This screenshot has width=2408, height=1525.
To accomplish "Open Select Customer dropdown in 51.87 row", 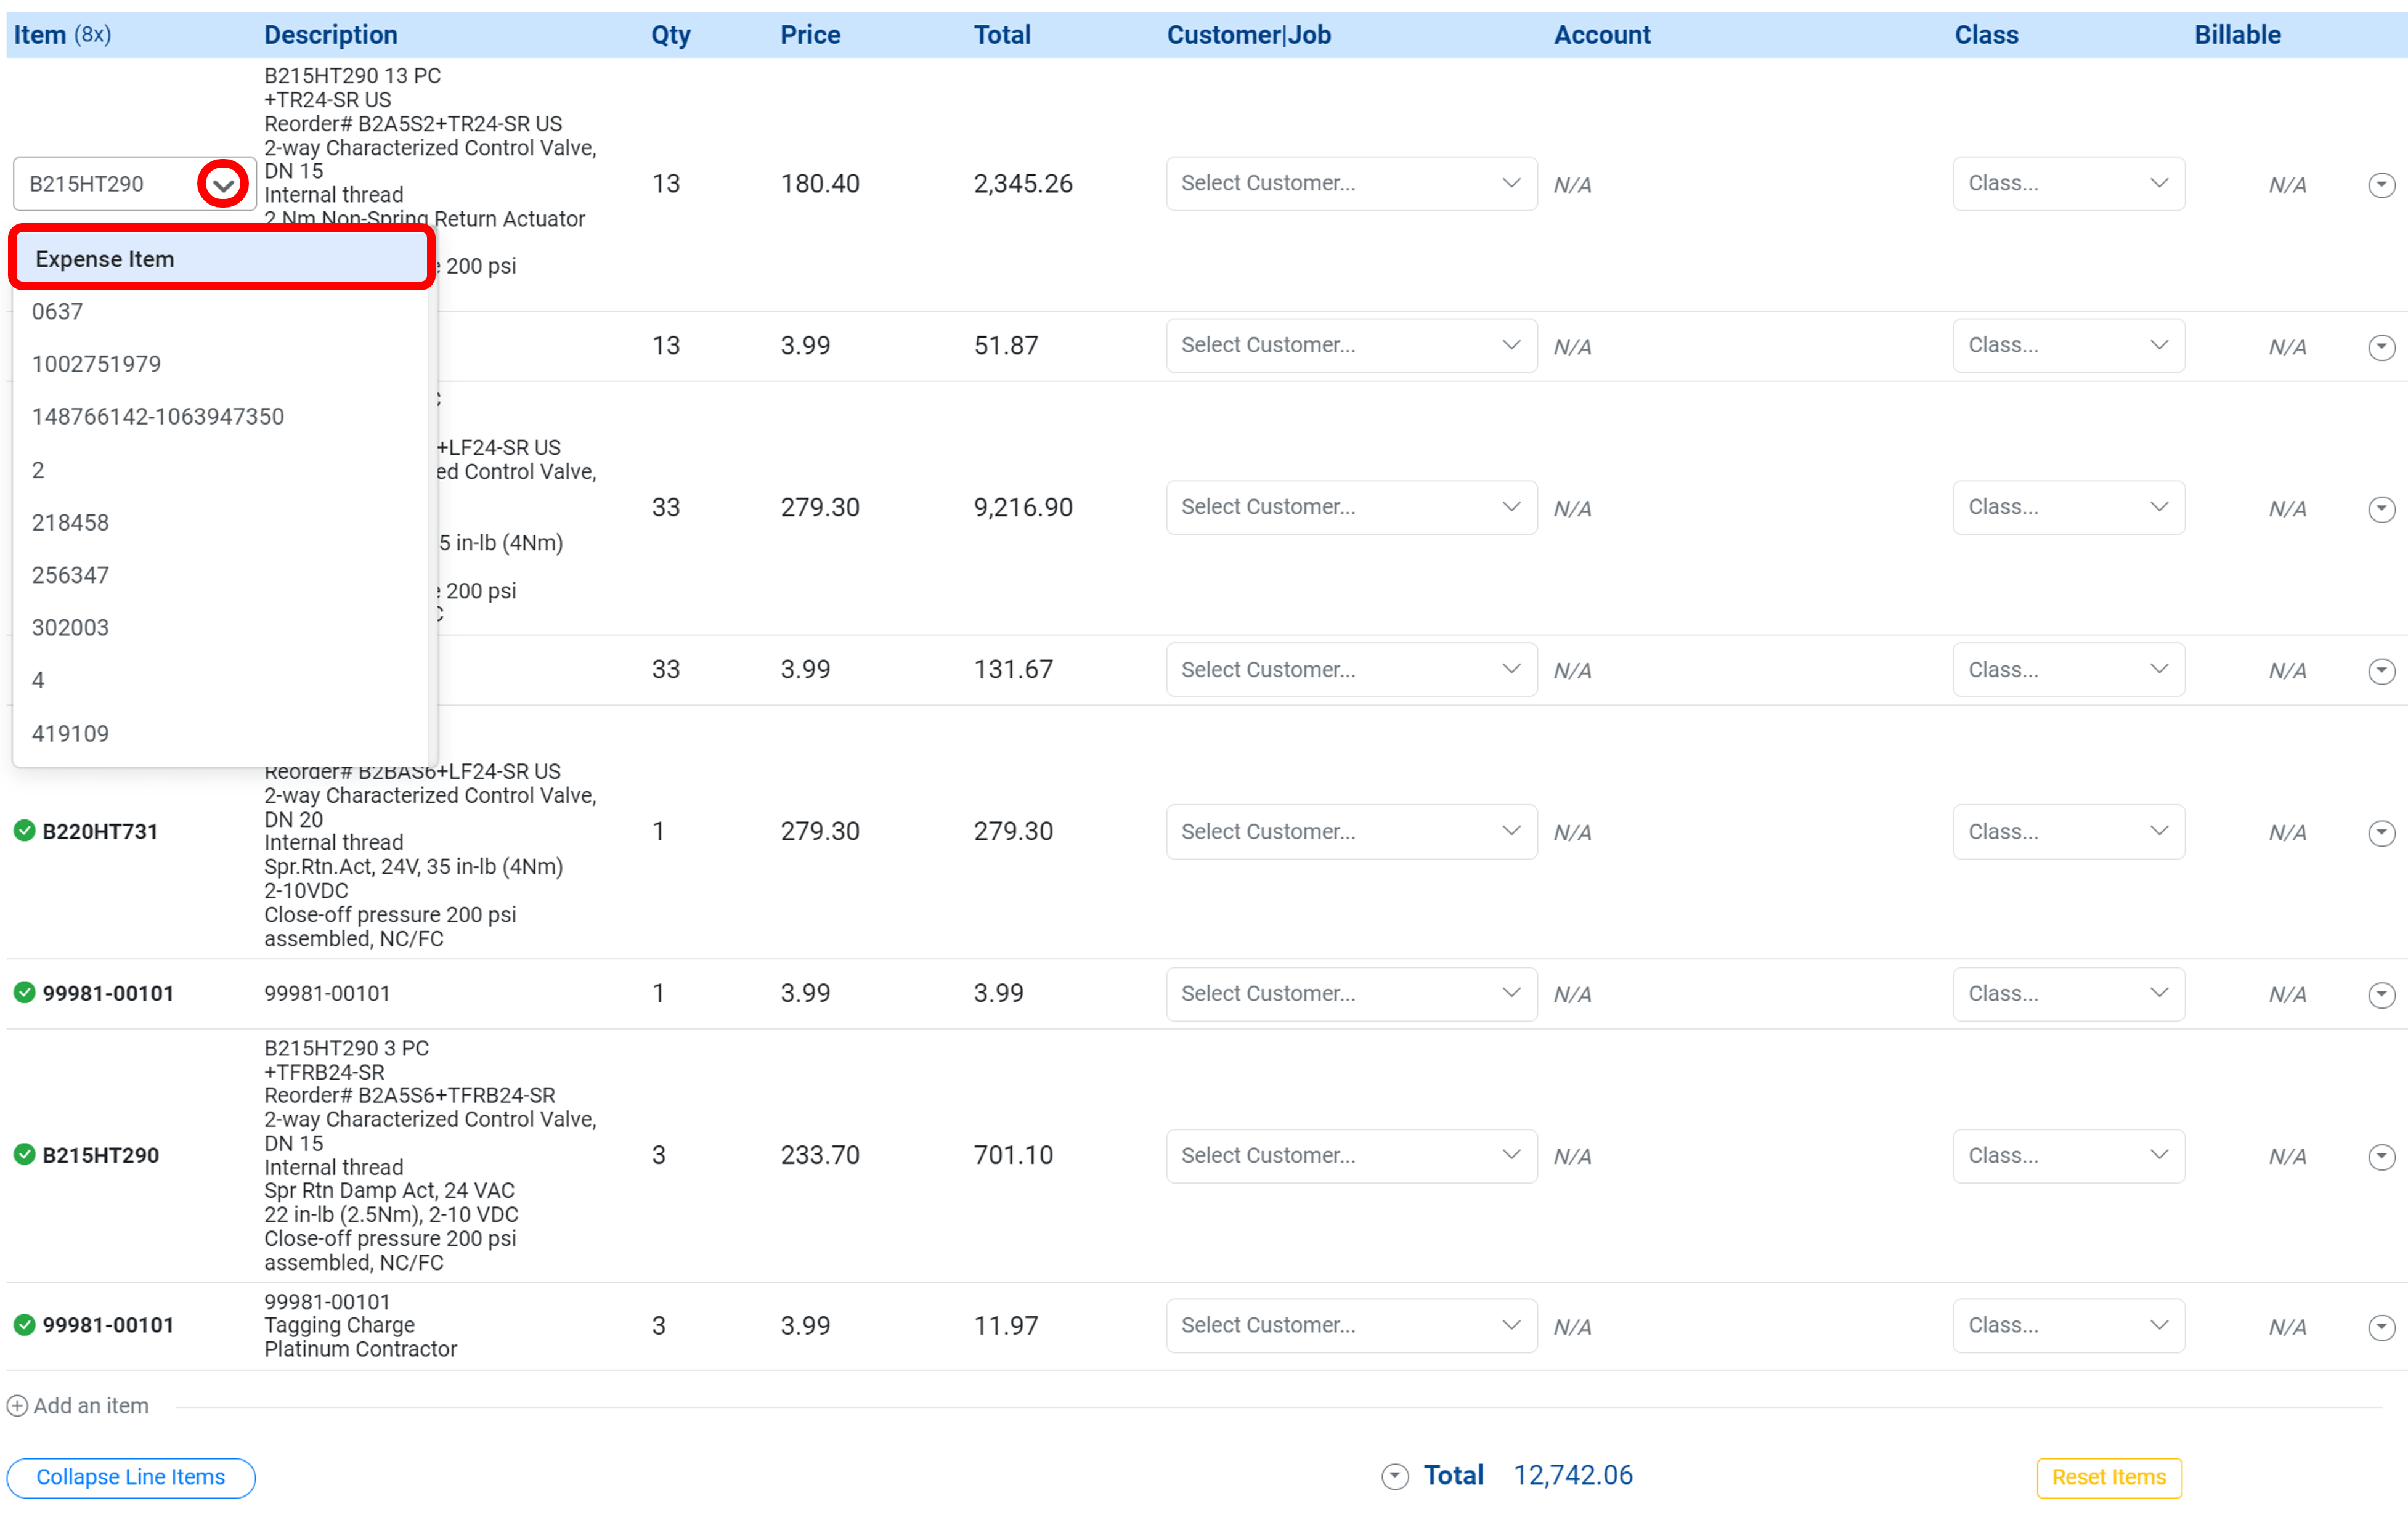I will pyautogui.click(x=1350, y=346).
